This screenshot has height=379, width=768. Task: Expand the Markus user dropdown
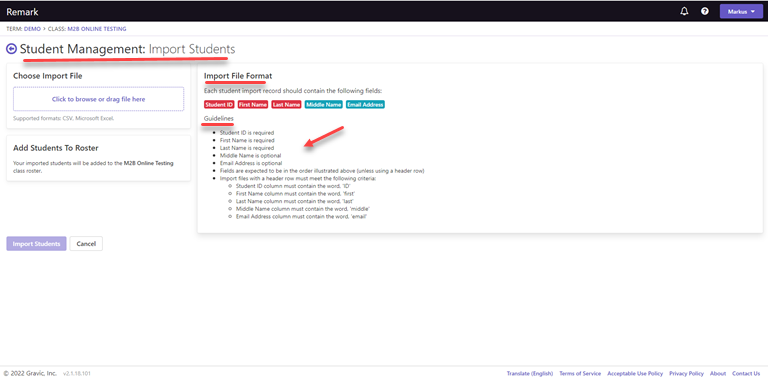pos(741,11)
